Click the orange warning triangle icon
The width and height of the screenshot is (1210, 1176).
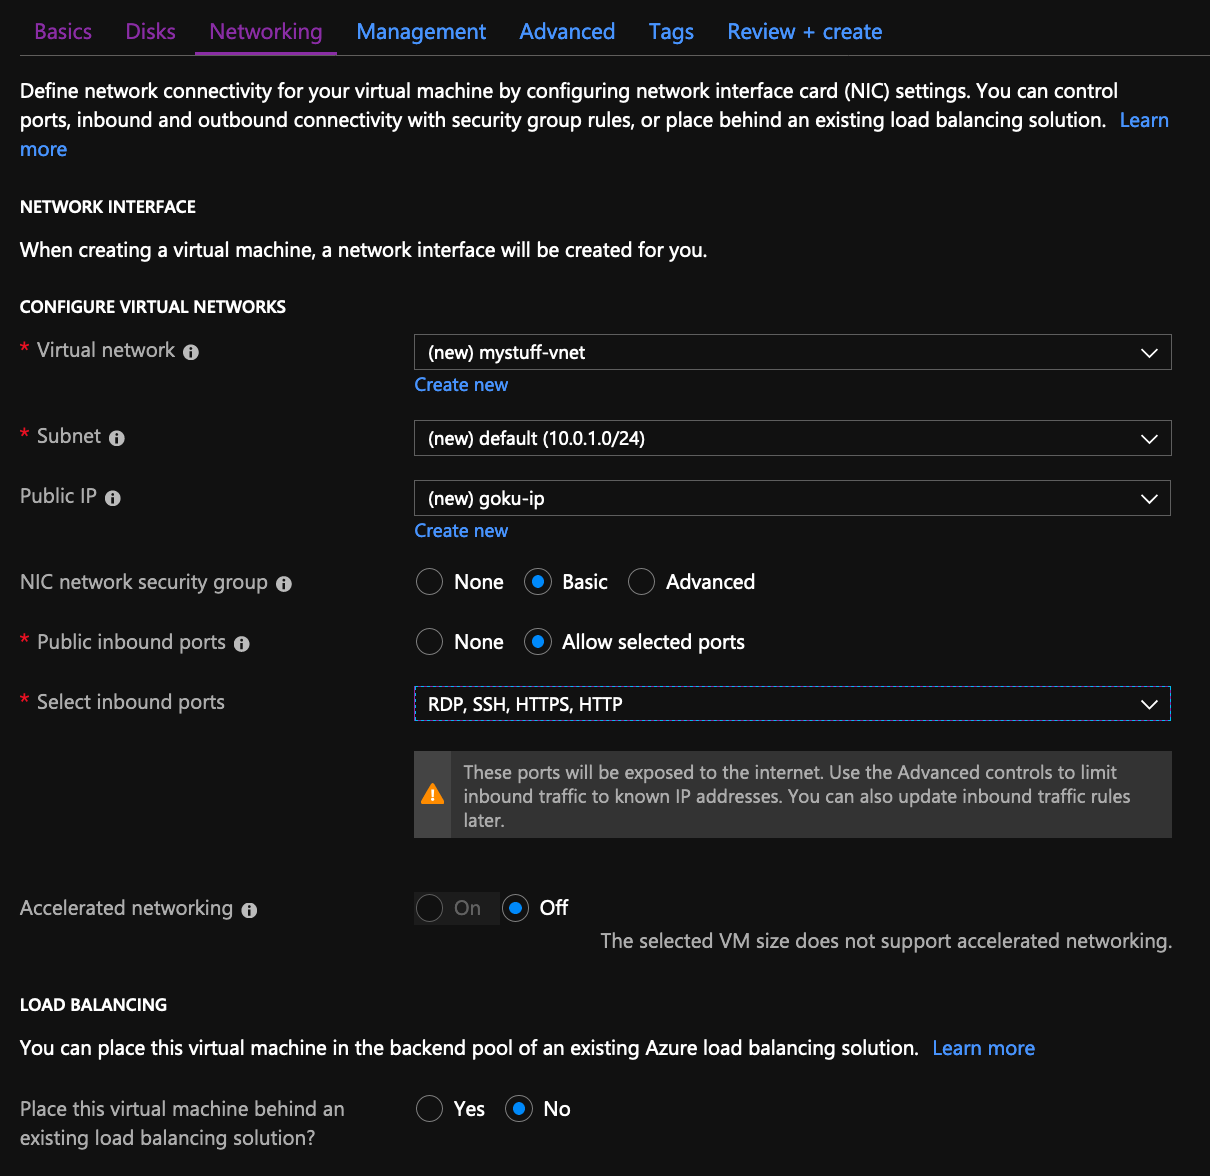coord(432,794)
